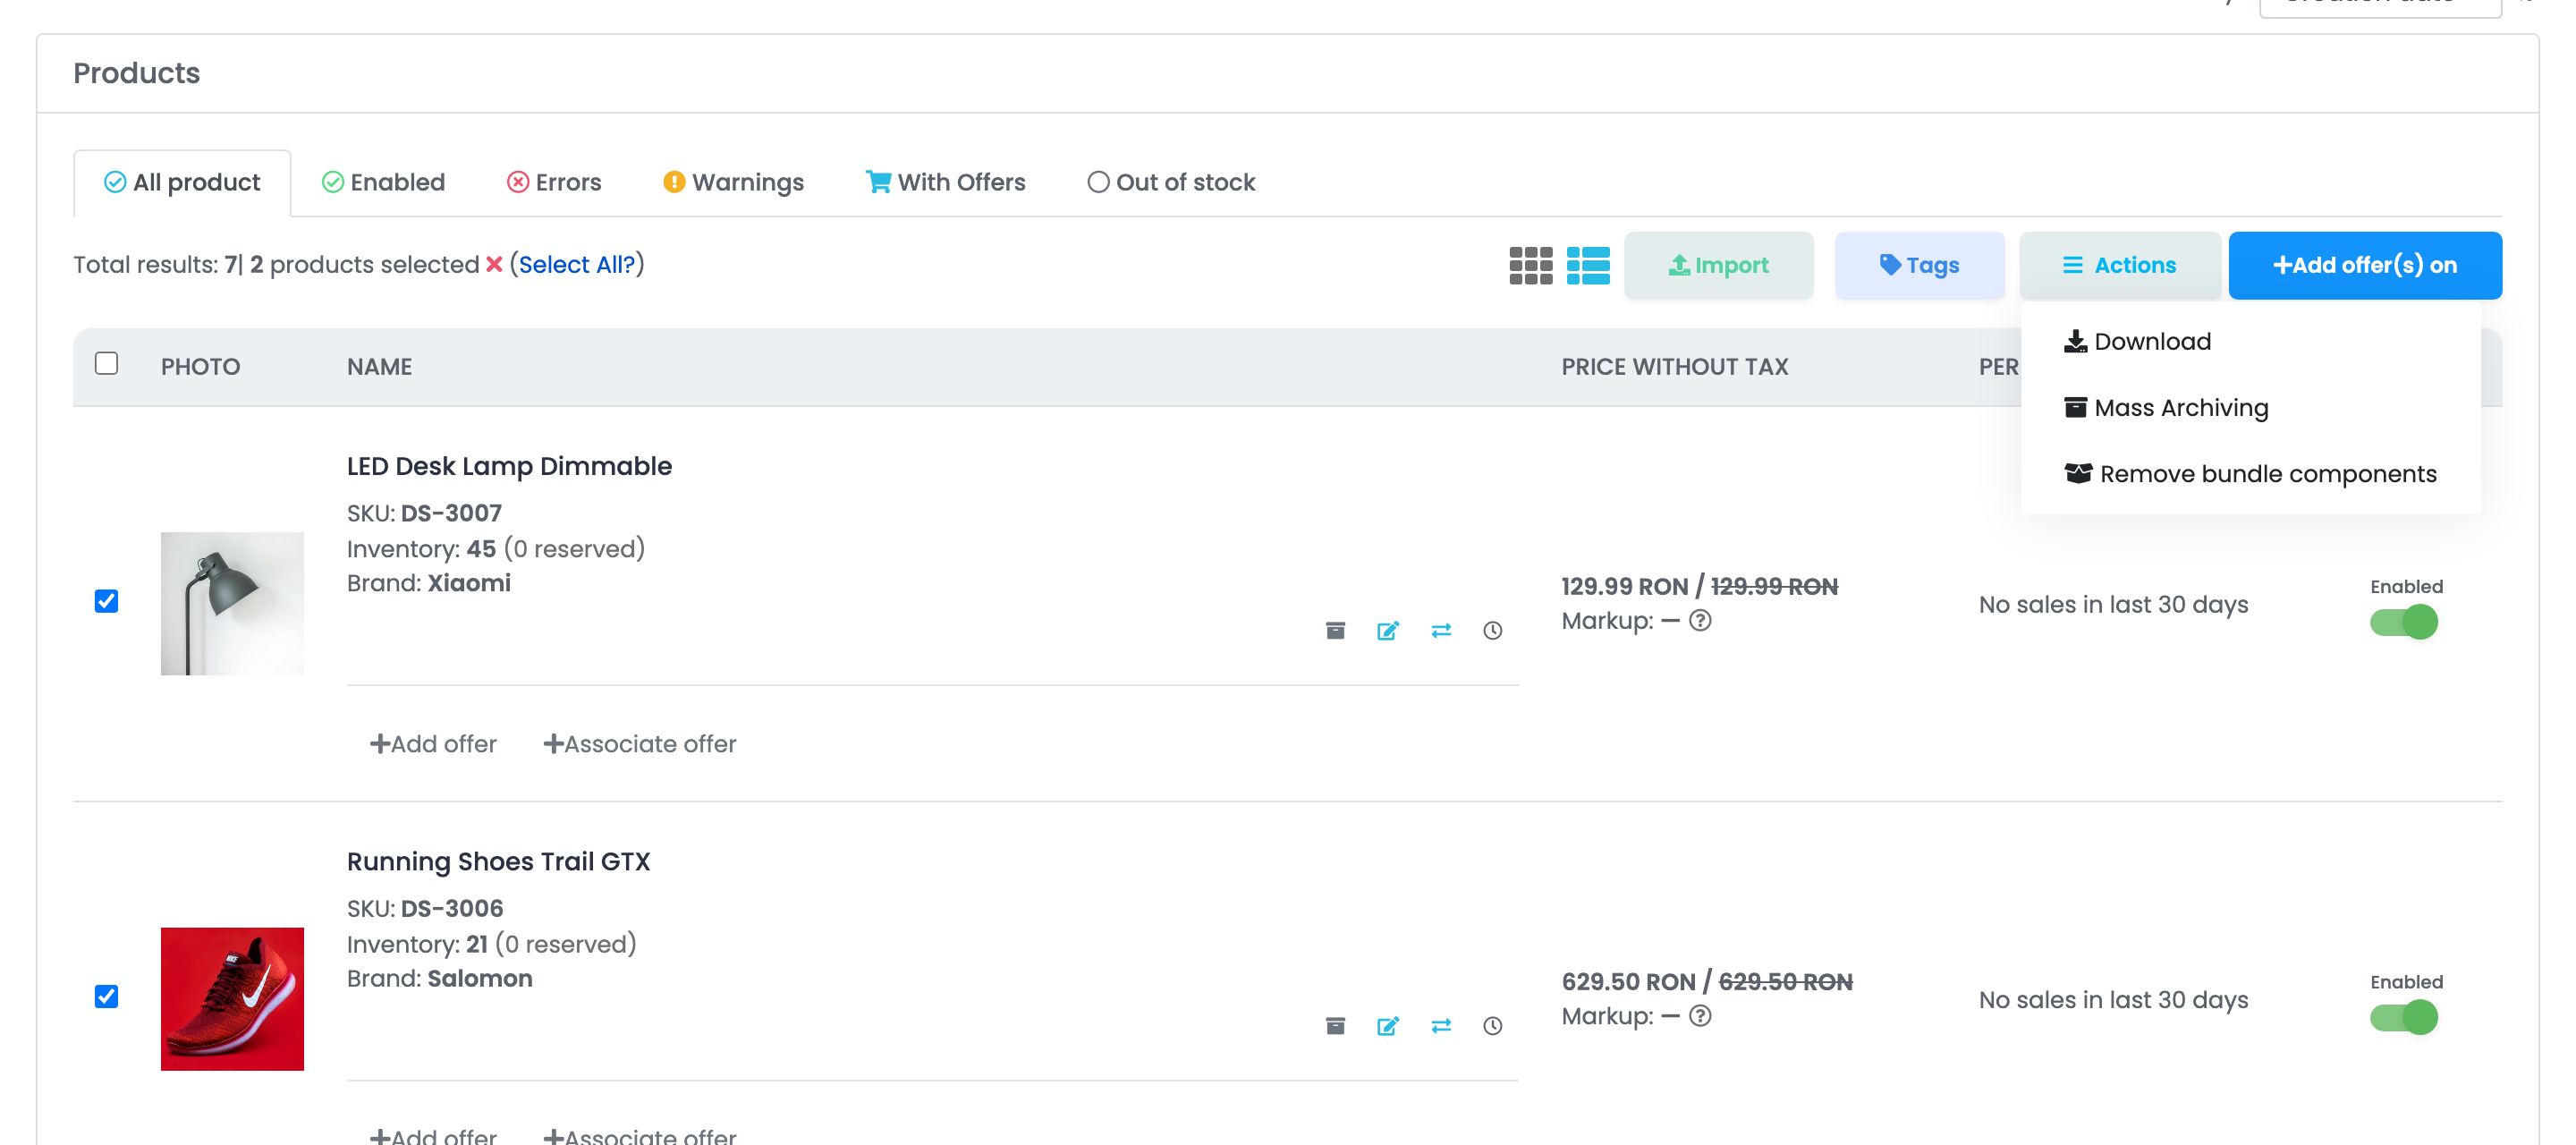The image size is (2576, 1145).
Task: Collapse the Actions dropdown
Action: coord(2119,265)
